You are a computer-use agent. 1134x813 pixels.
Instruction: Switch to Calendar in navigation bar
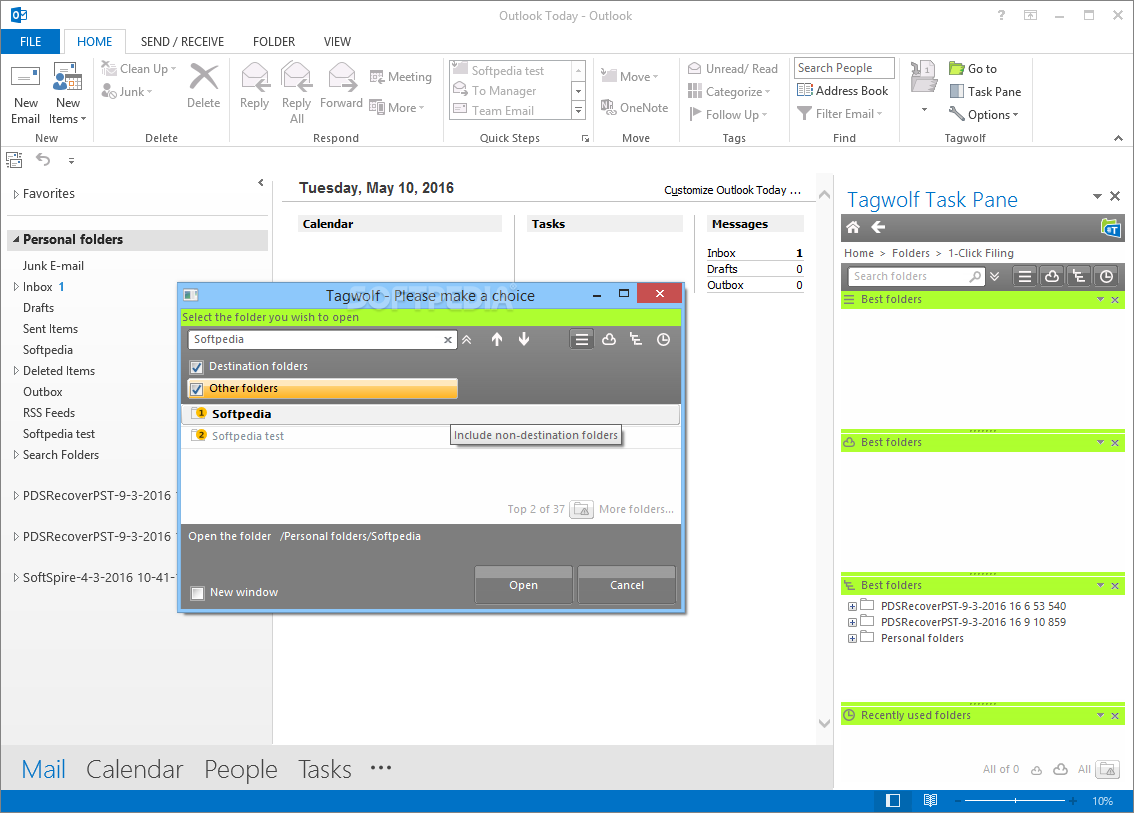135,769
